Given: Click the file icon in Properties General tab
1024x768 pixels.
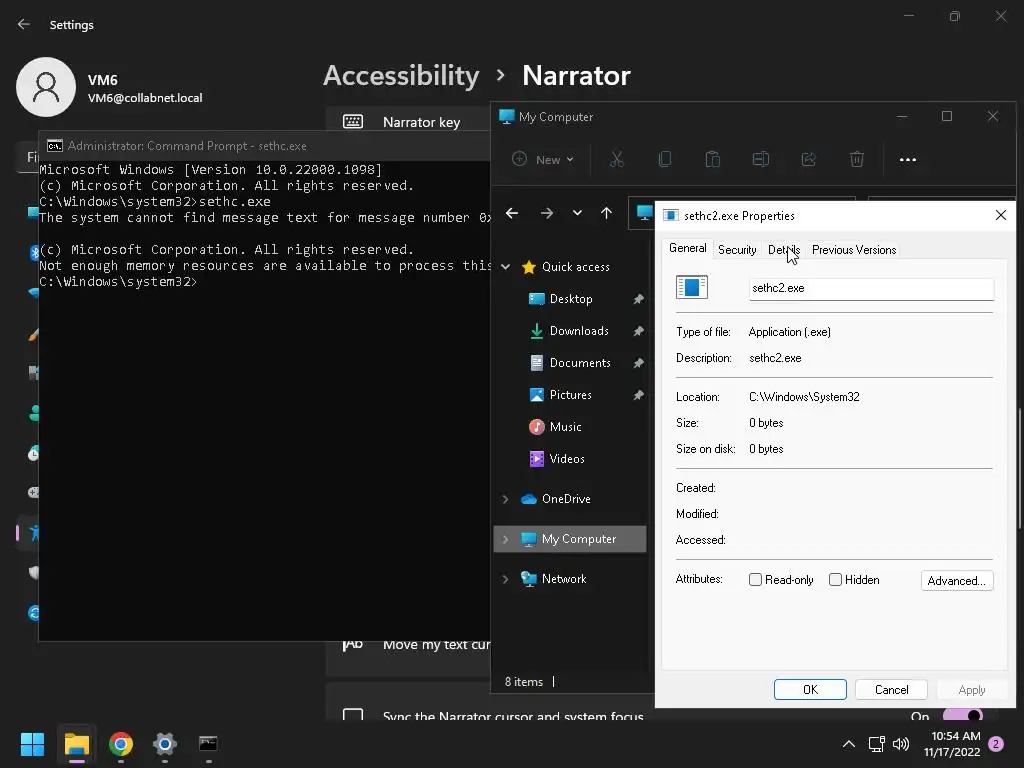Looking at the screenshot, I should click(692, 287).
